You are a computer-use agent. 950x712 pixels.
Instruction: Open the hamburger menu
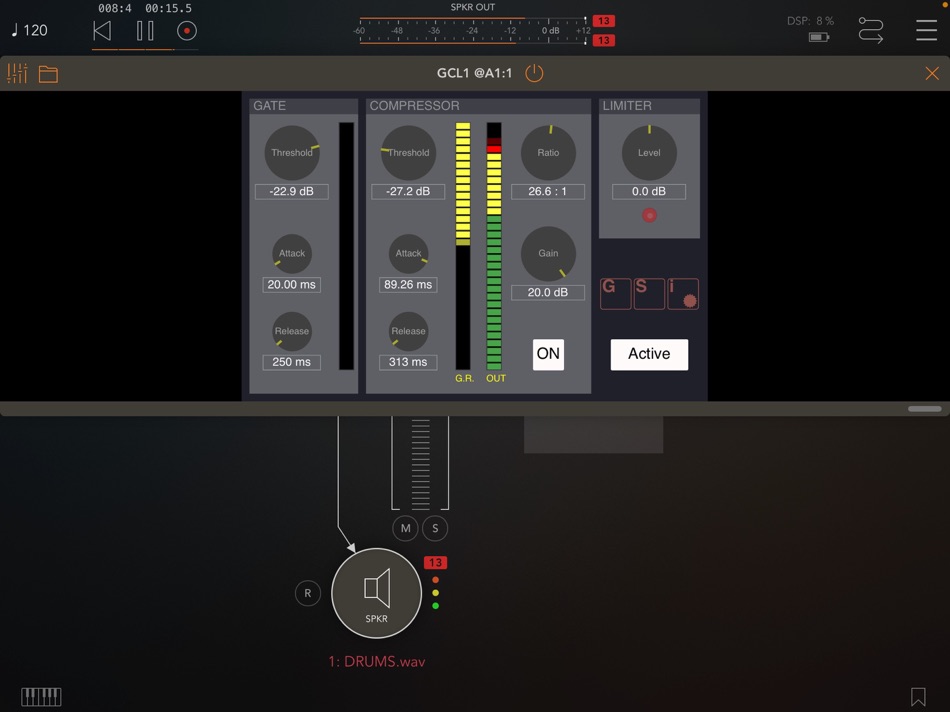pyautogui.click(x=927, y=30)
